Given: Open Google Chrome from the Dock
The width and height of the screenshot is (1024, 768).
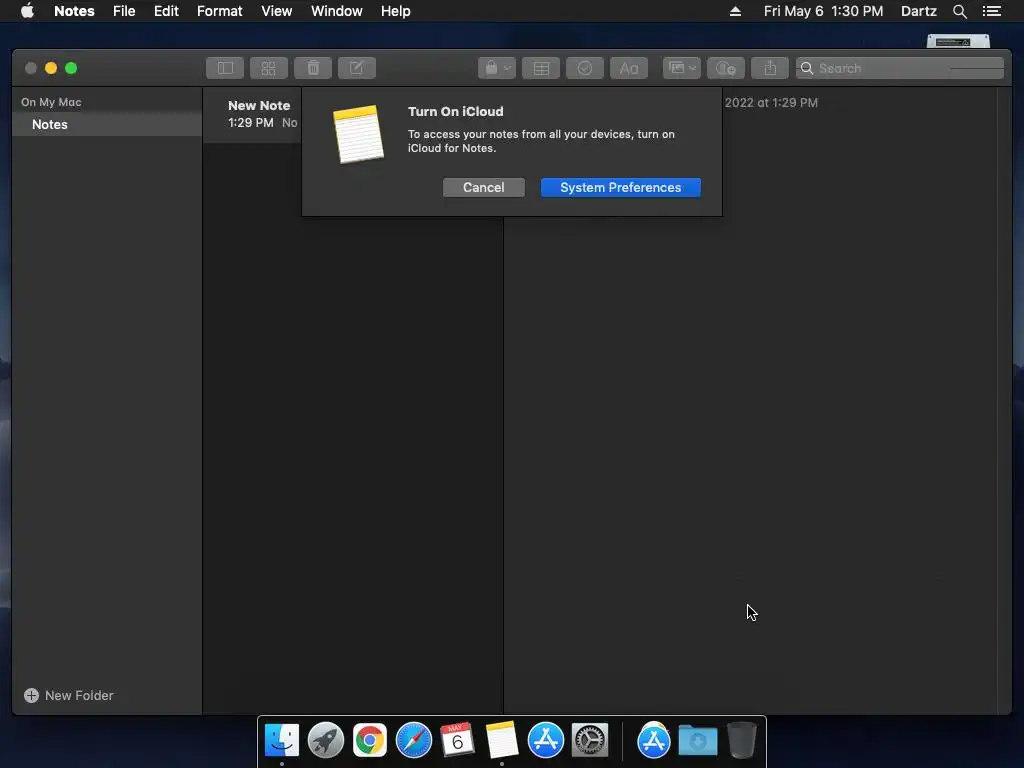Looking at the screenshot, I should [x=370, y=740].
